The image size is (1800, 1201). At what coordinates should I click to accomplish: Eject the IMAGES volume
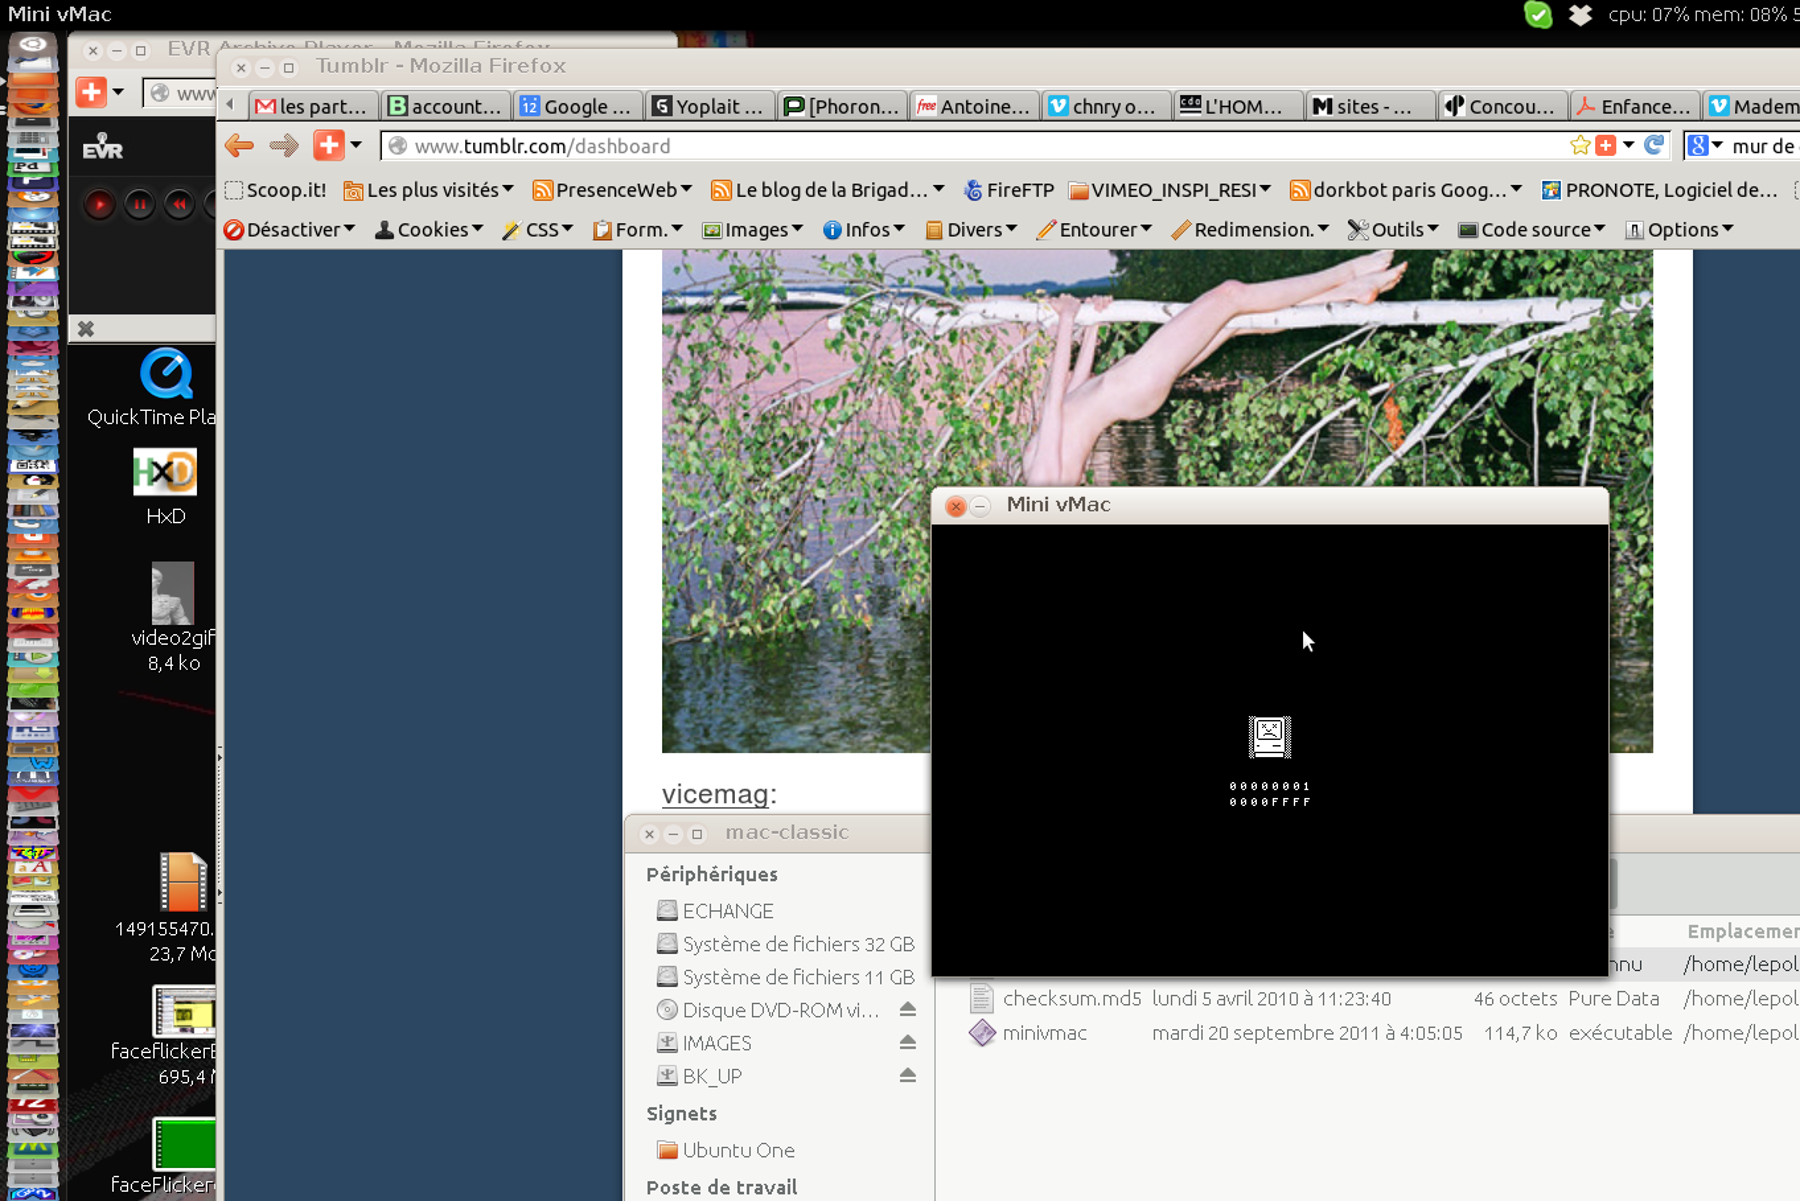coord(907,1042)
